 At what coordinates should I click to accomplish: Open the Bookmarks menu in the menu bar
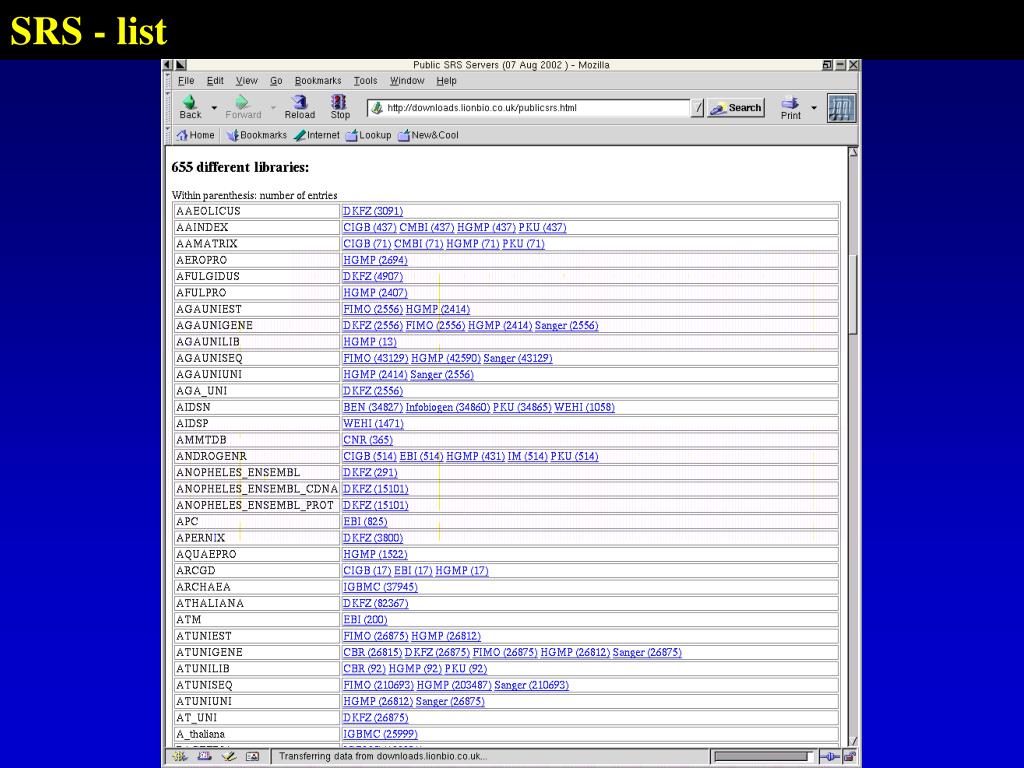318,80
